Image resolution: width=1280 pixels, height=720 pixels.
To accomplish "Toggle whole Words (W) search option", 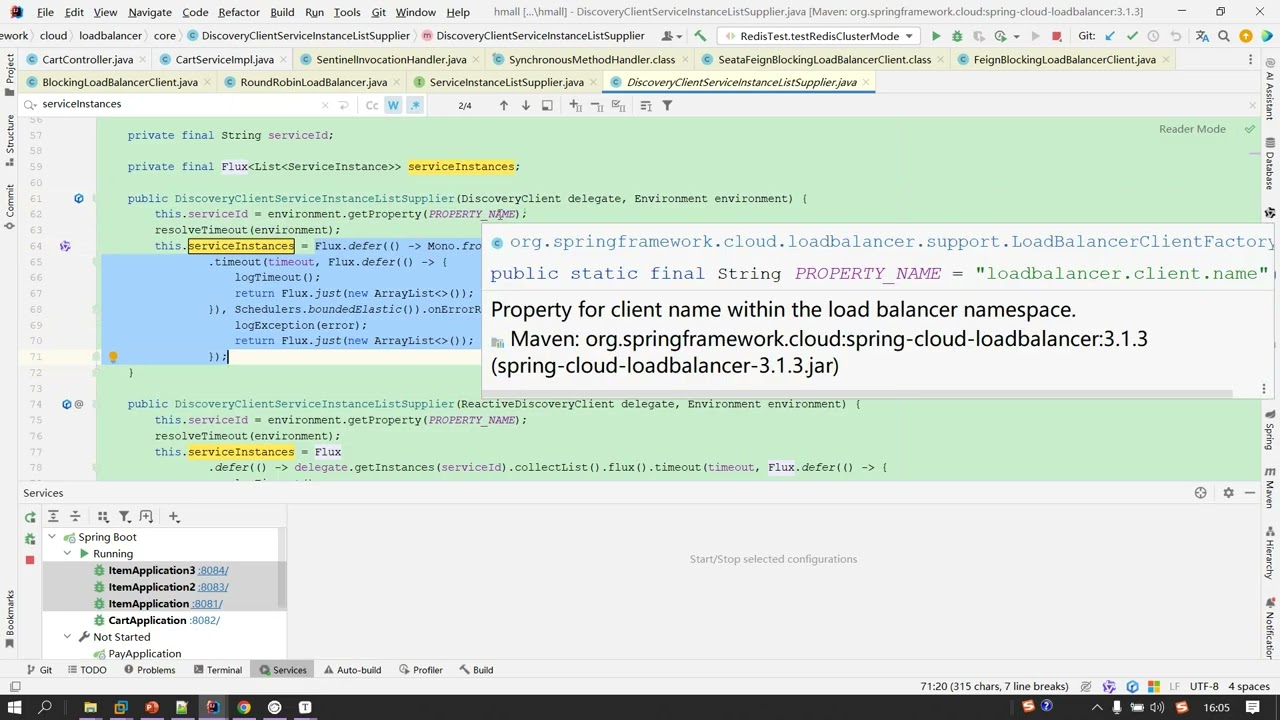I will click(393, 105).
